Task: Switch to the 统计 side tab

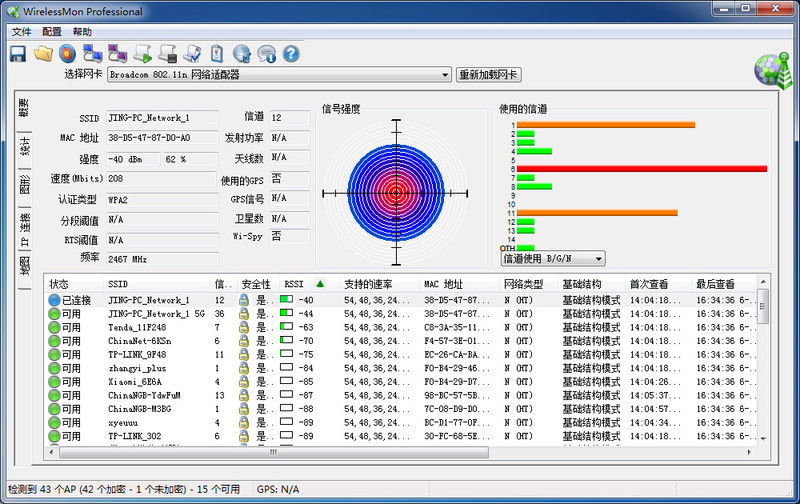Action: pyautogui.click(x=24, y=145)
